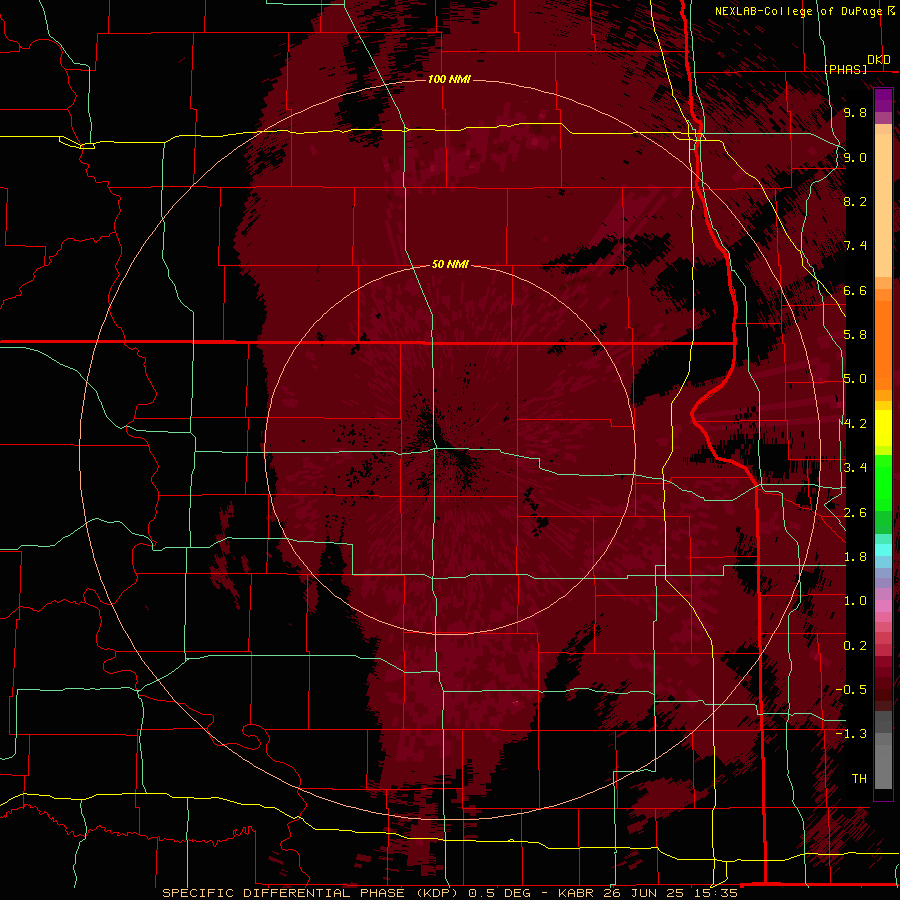Click the 9.0 legend value
The width and height of the screenshot is (900, 900).
coord(855,157)
